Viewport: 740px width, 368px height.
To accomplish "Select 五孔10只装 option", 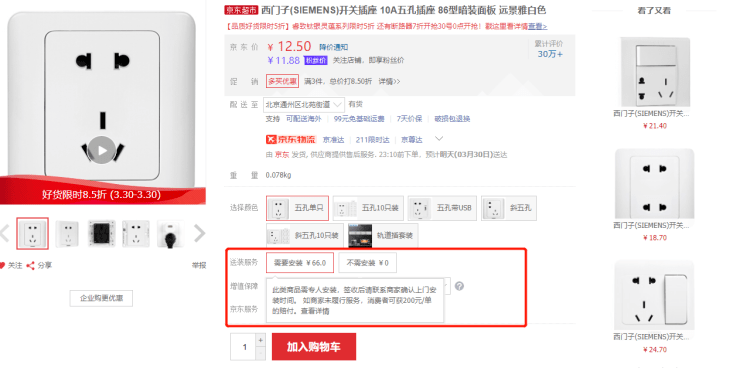I will coord(368,208).
